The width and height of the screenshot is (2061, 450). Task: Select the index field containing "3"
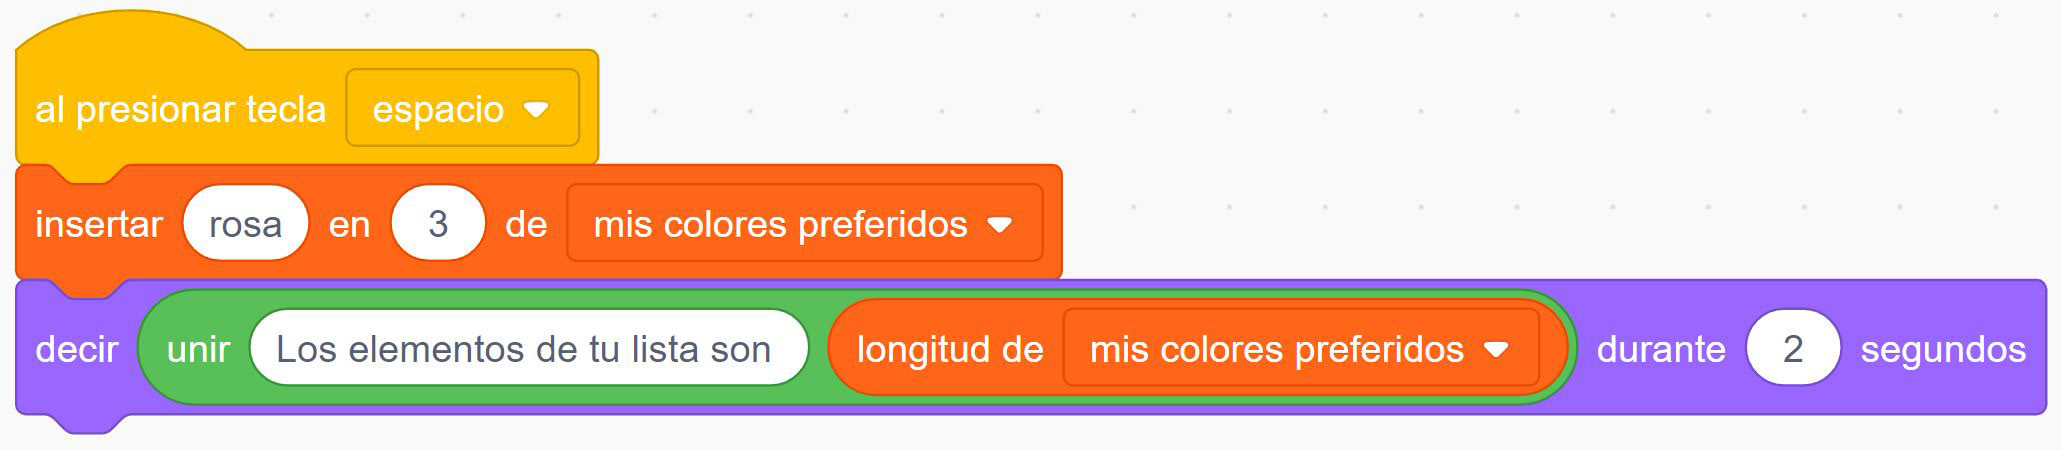[437, 224]
